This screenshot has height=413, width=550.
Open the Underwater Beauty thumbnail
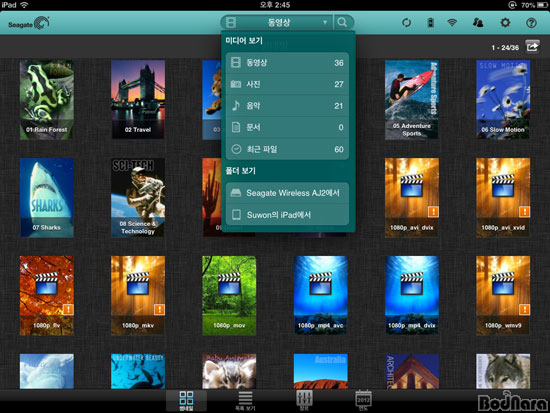click(x=138, y=371)
